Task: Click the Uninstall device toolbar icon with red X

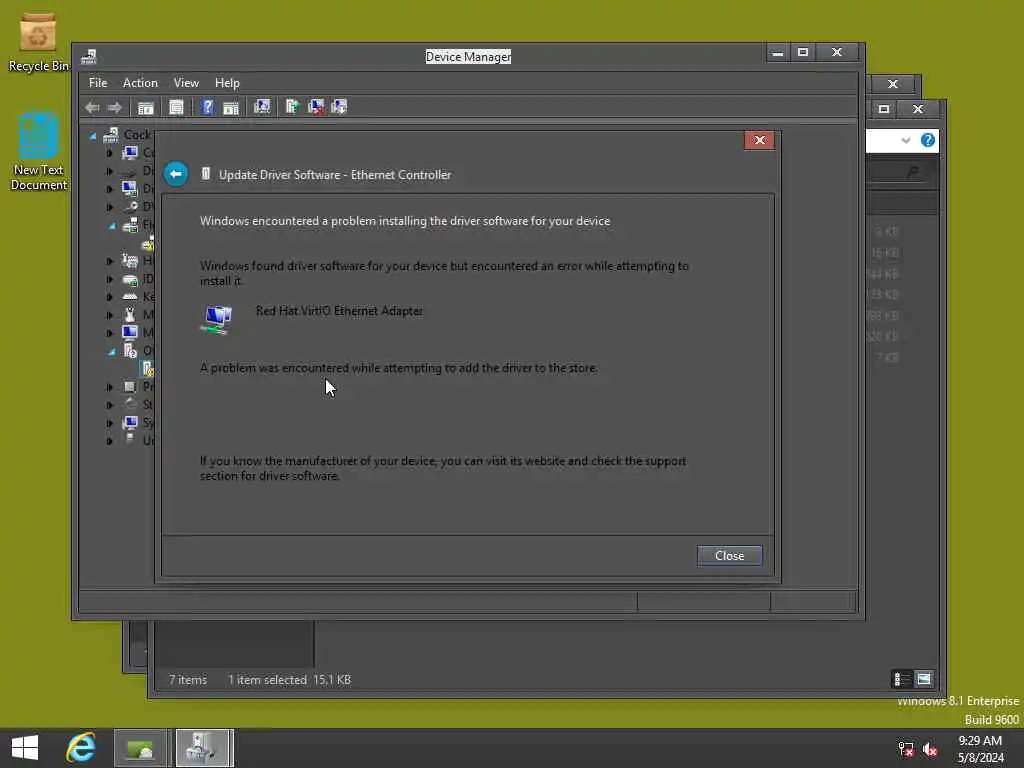Action: [x=316, y=107]
